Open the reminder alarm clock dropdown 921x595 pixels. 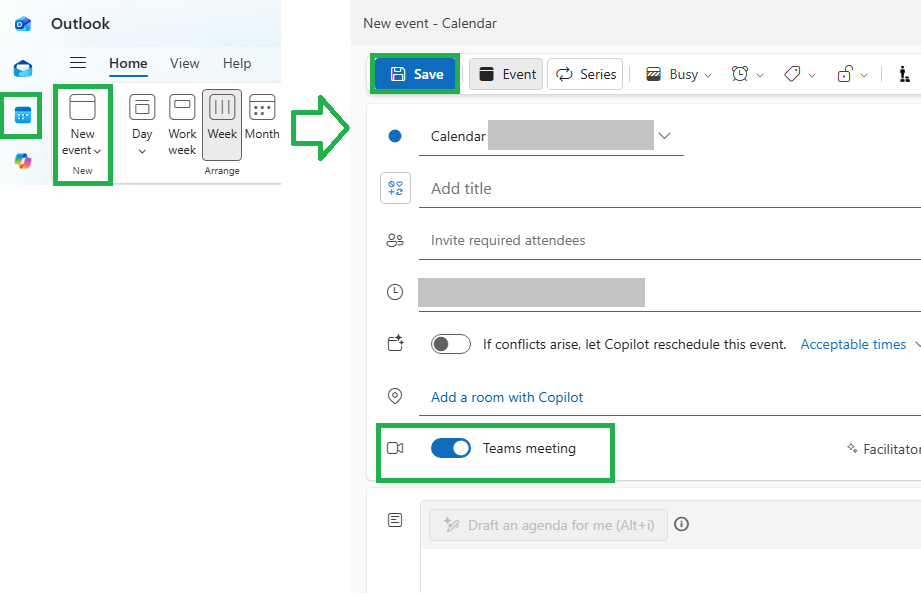click(x=747, y=74)
